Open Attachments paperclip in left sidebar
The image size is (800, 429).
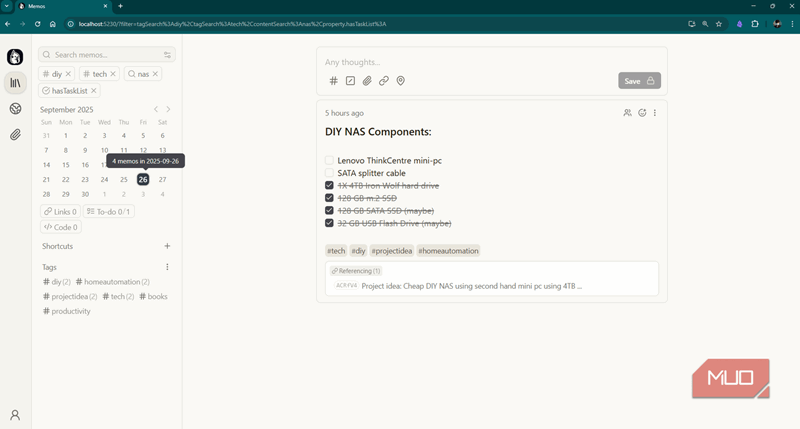[15, 134]
